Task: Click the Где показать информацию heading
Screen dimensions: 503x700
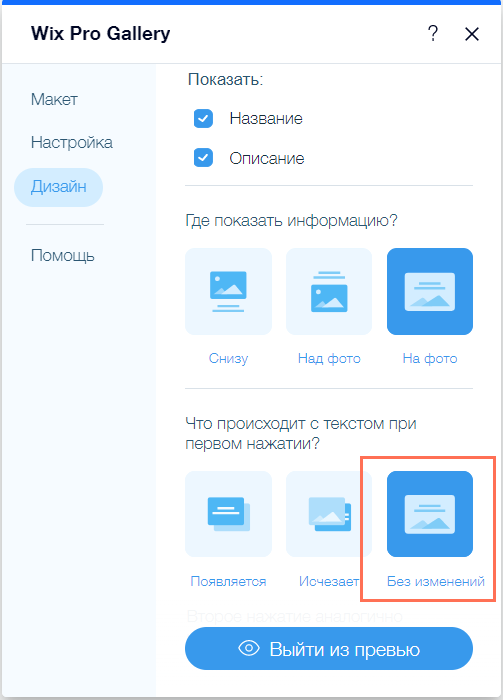Action: coord(291,221)
